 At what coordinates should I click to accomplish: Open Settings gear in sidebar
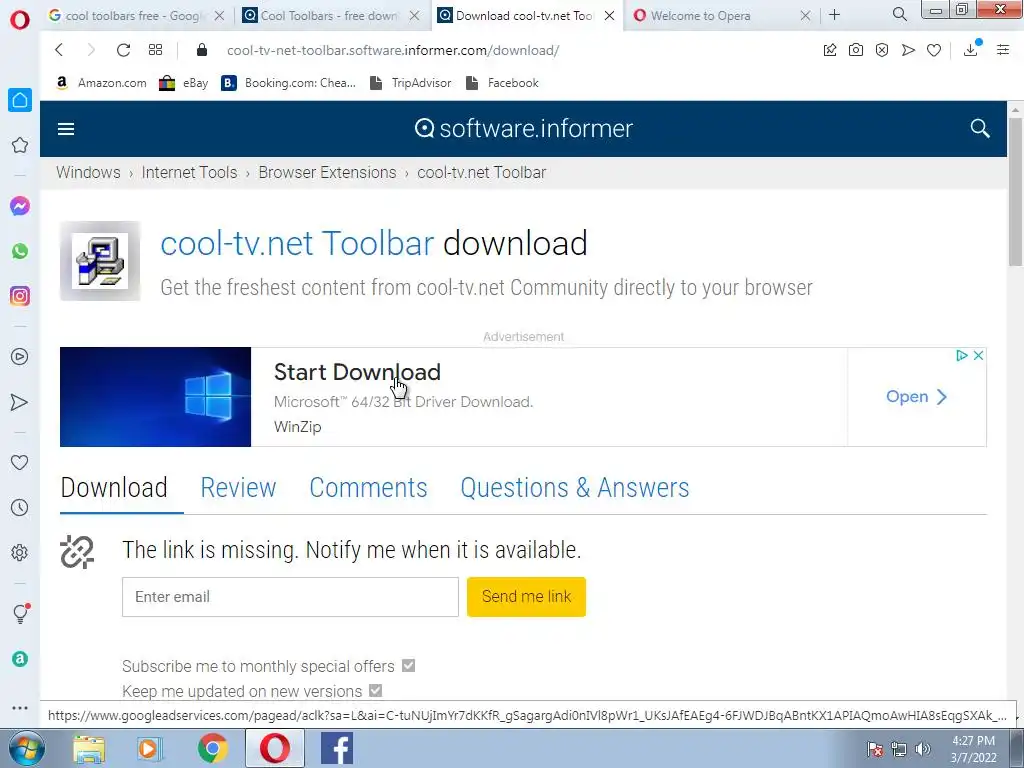point(20,552)
